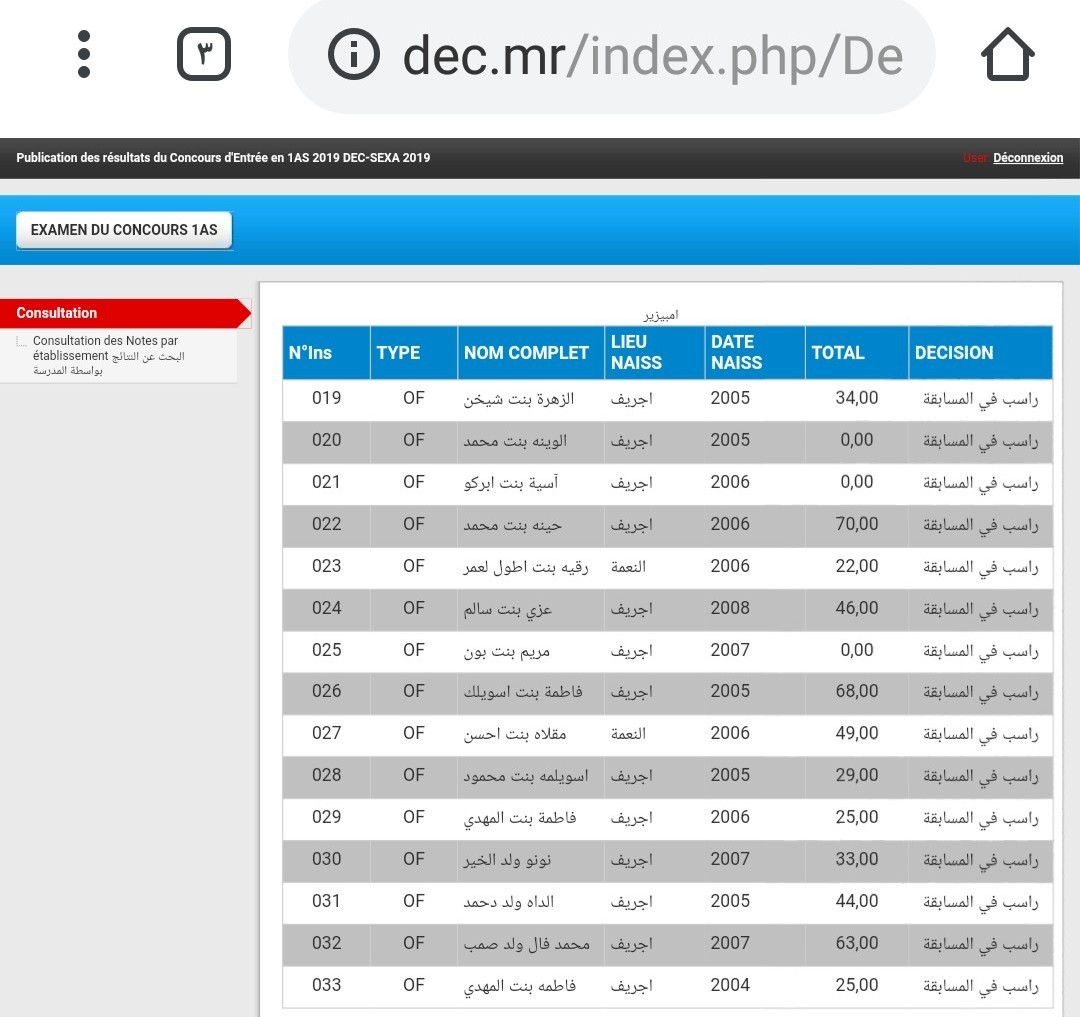Click the name فاطمة بنت اسويلك
Image resolution: width=1080 pixels, height=1017 pixels.
[x=523, y=693]
